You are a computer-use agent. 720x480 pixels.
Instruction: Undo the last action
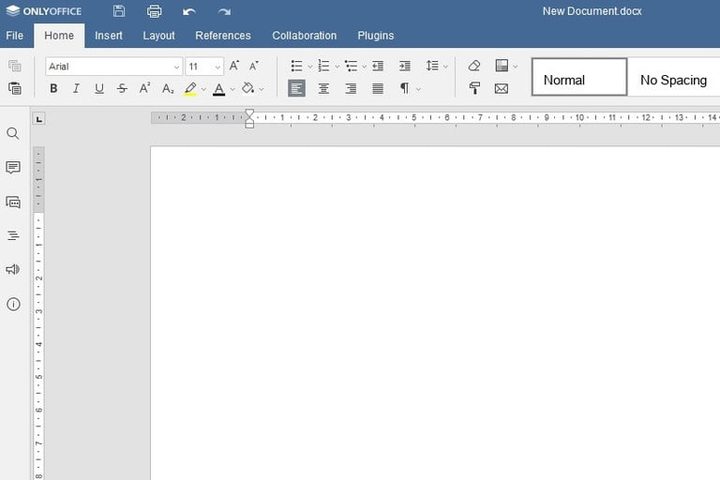point(189,11)
